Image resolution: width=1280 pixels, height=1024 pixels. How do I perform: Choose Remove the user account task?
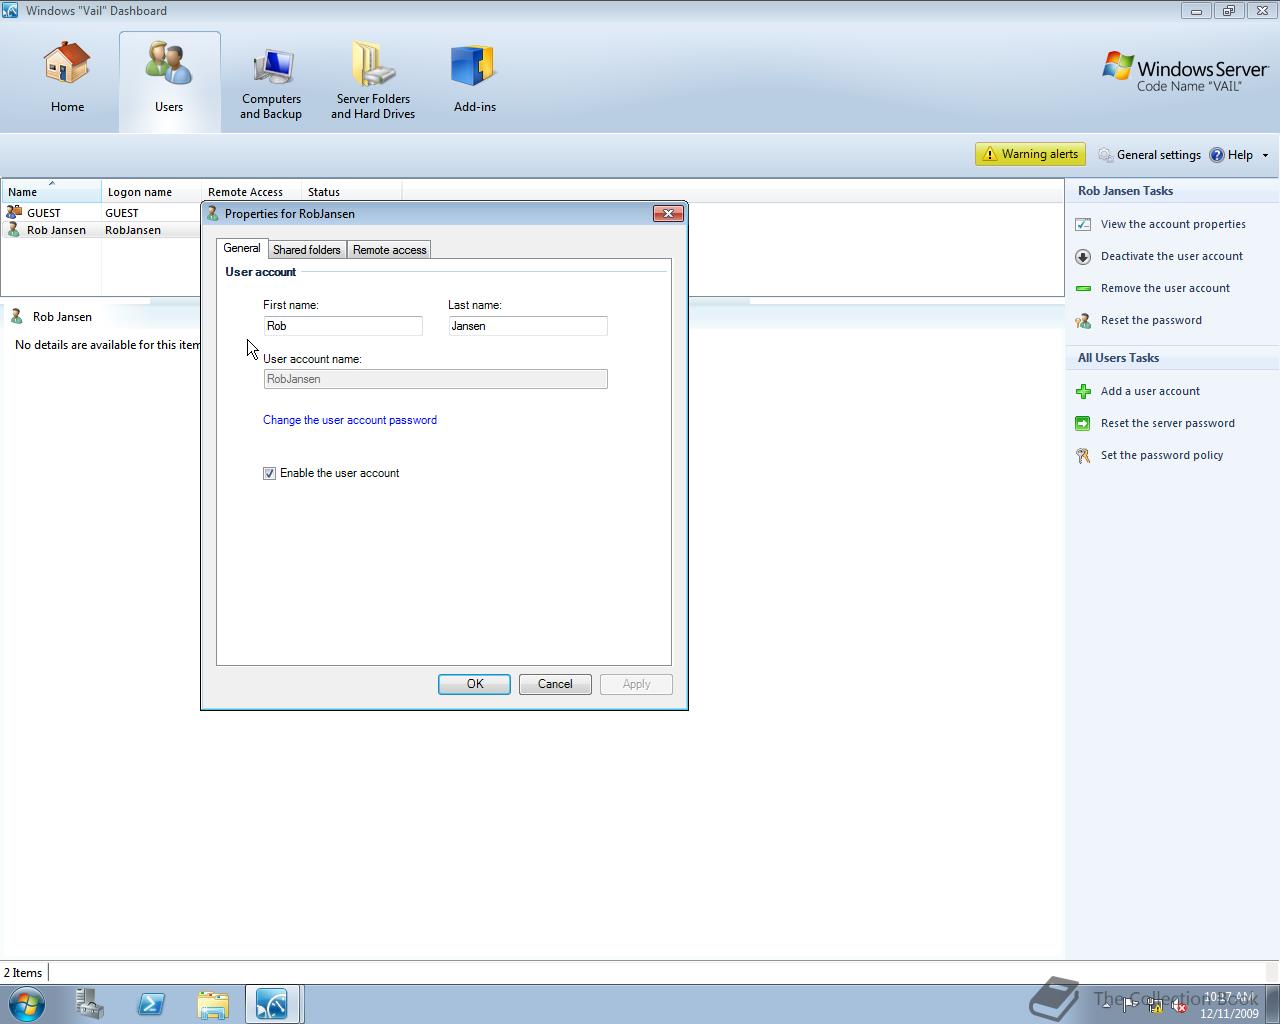click(1165, 288)
